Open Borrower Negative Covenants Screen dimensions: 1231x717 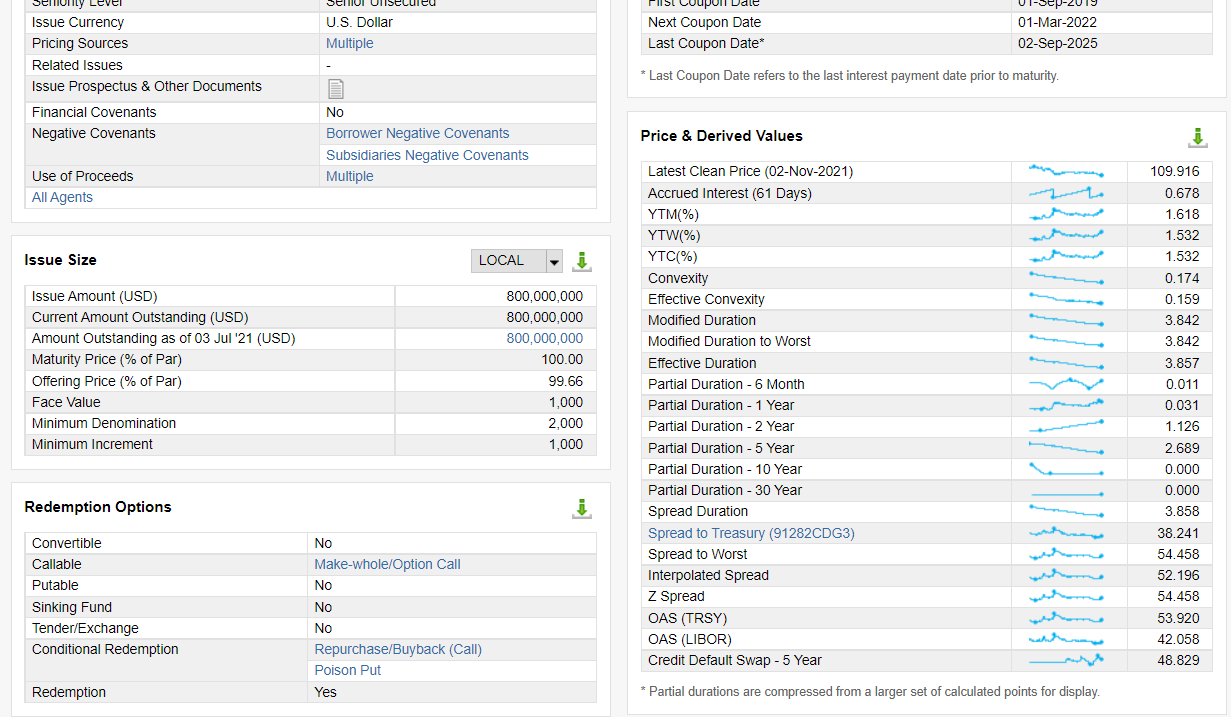(417, 133)
